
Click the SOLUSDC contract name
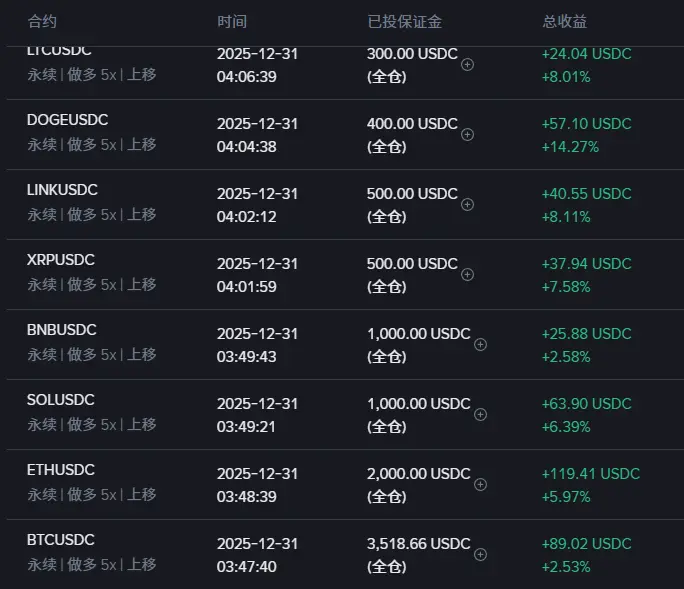pyautogui.click(x=60, y=400)
